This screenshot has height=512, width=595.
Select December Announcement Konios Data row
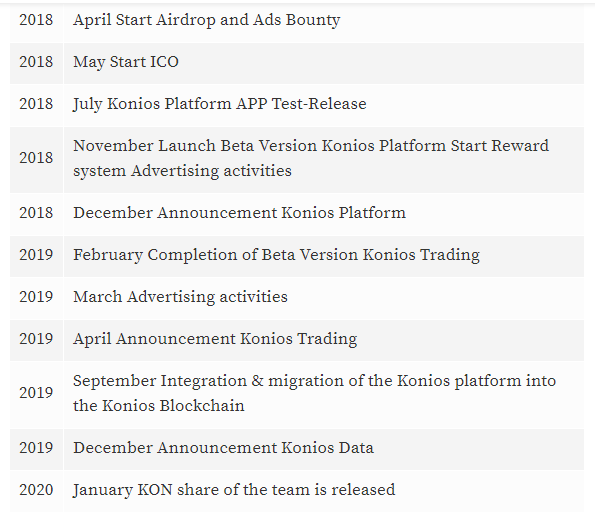coord(297,449)
